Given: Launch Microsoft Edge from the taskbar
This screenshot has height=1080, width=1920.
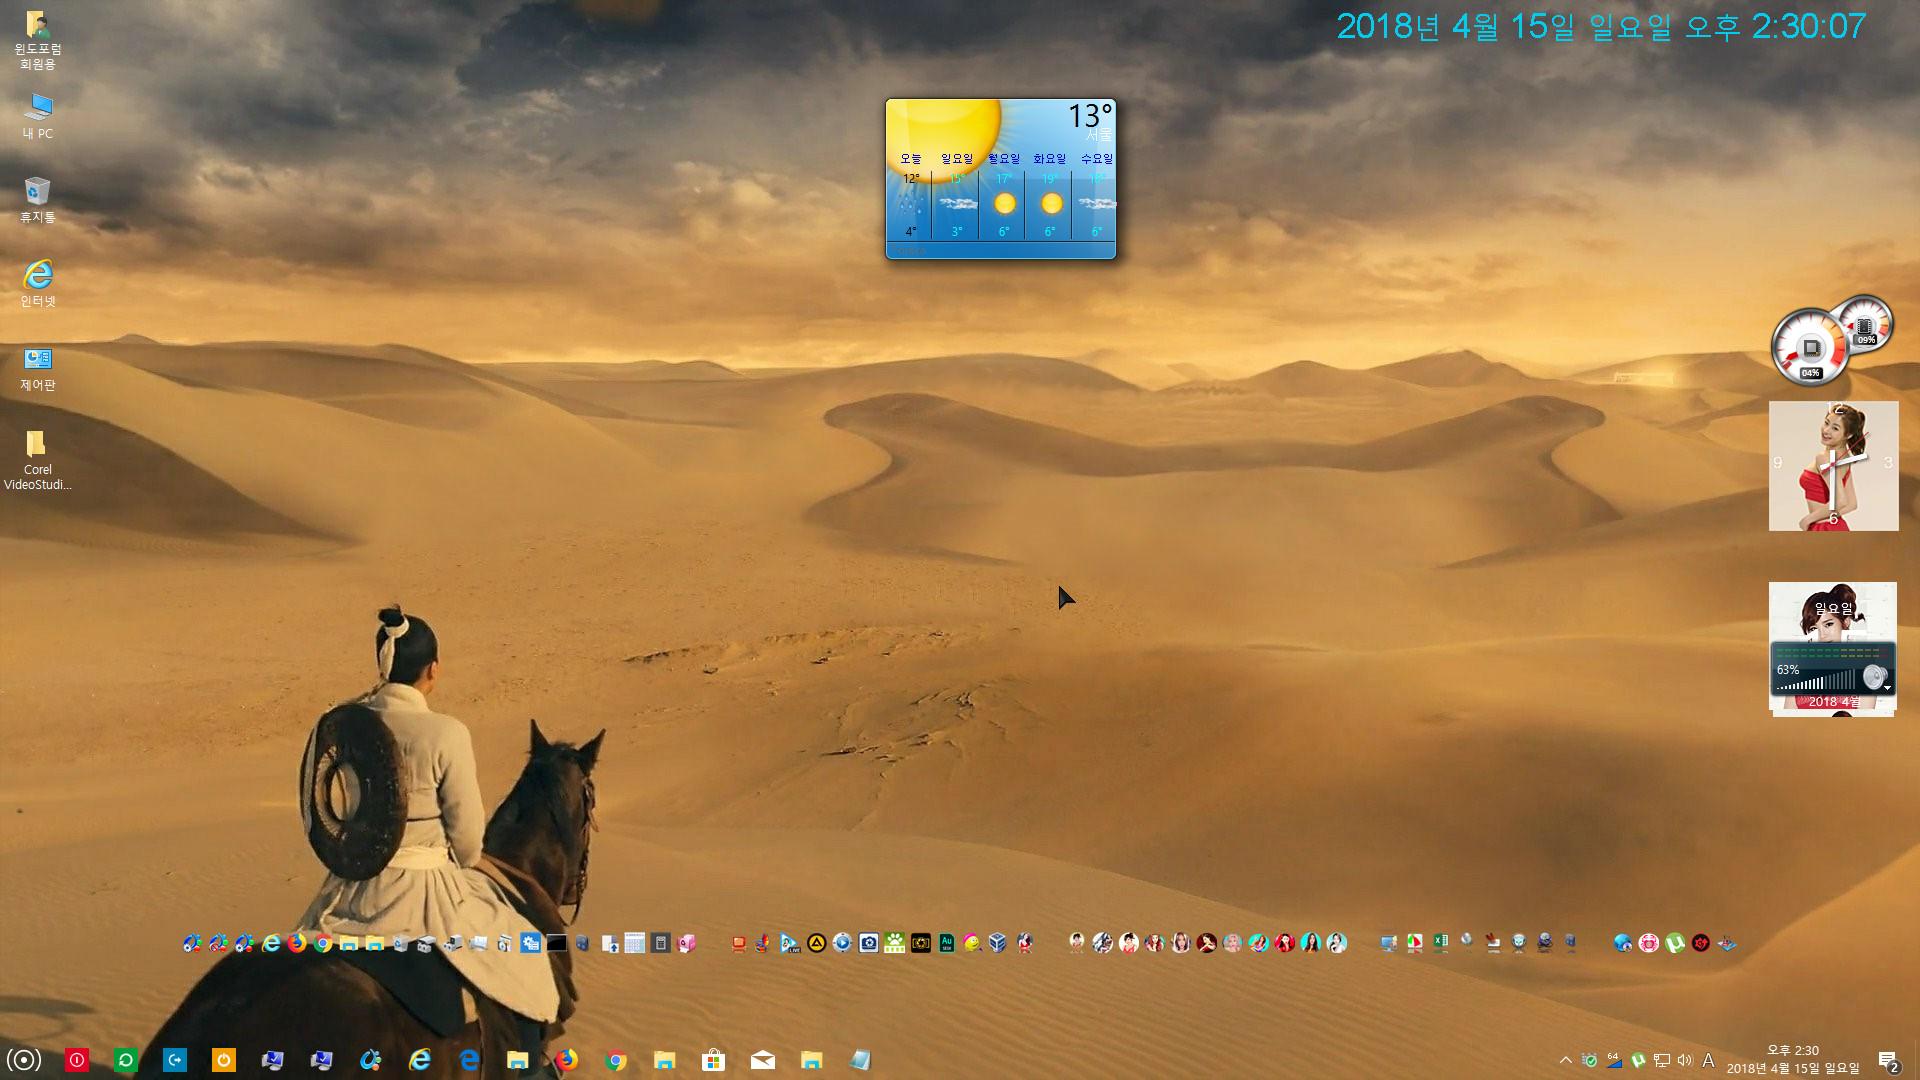Looking at the screenshot, I should point(469,1060).
